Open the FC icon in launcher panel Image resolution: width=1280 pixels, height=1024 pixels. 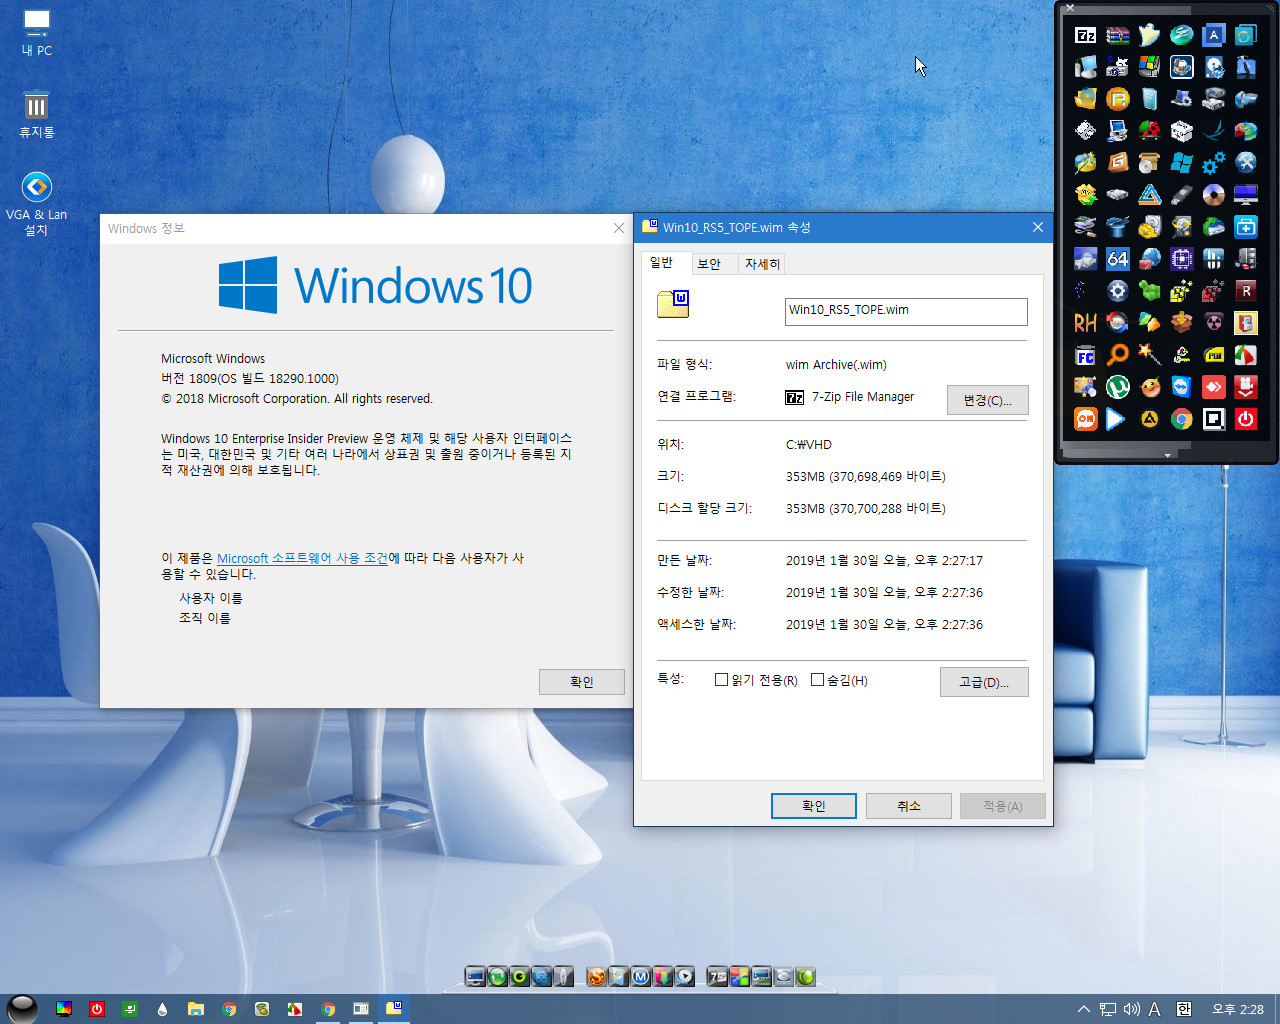(1085, 355)
